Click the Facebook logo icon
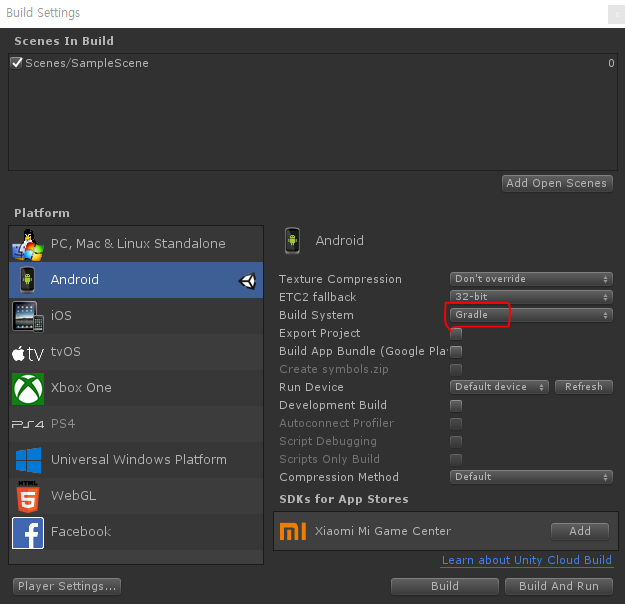This screenshot has width=625, height=604. 28,533
